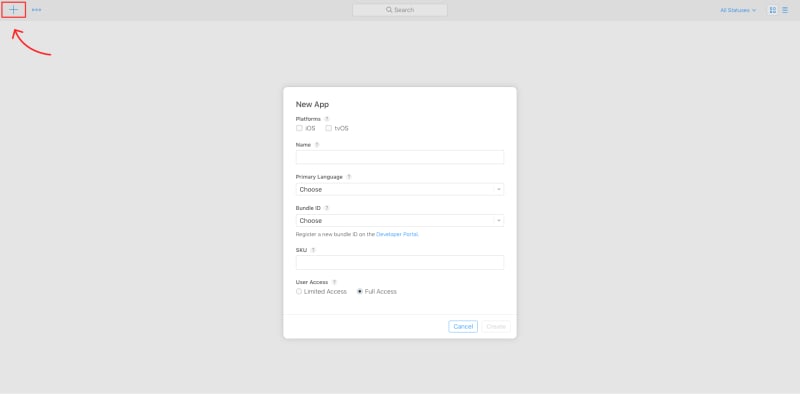Select Full Access radio option
This screenshot has width=800, height=394.
[x=360, y=291]
